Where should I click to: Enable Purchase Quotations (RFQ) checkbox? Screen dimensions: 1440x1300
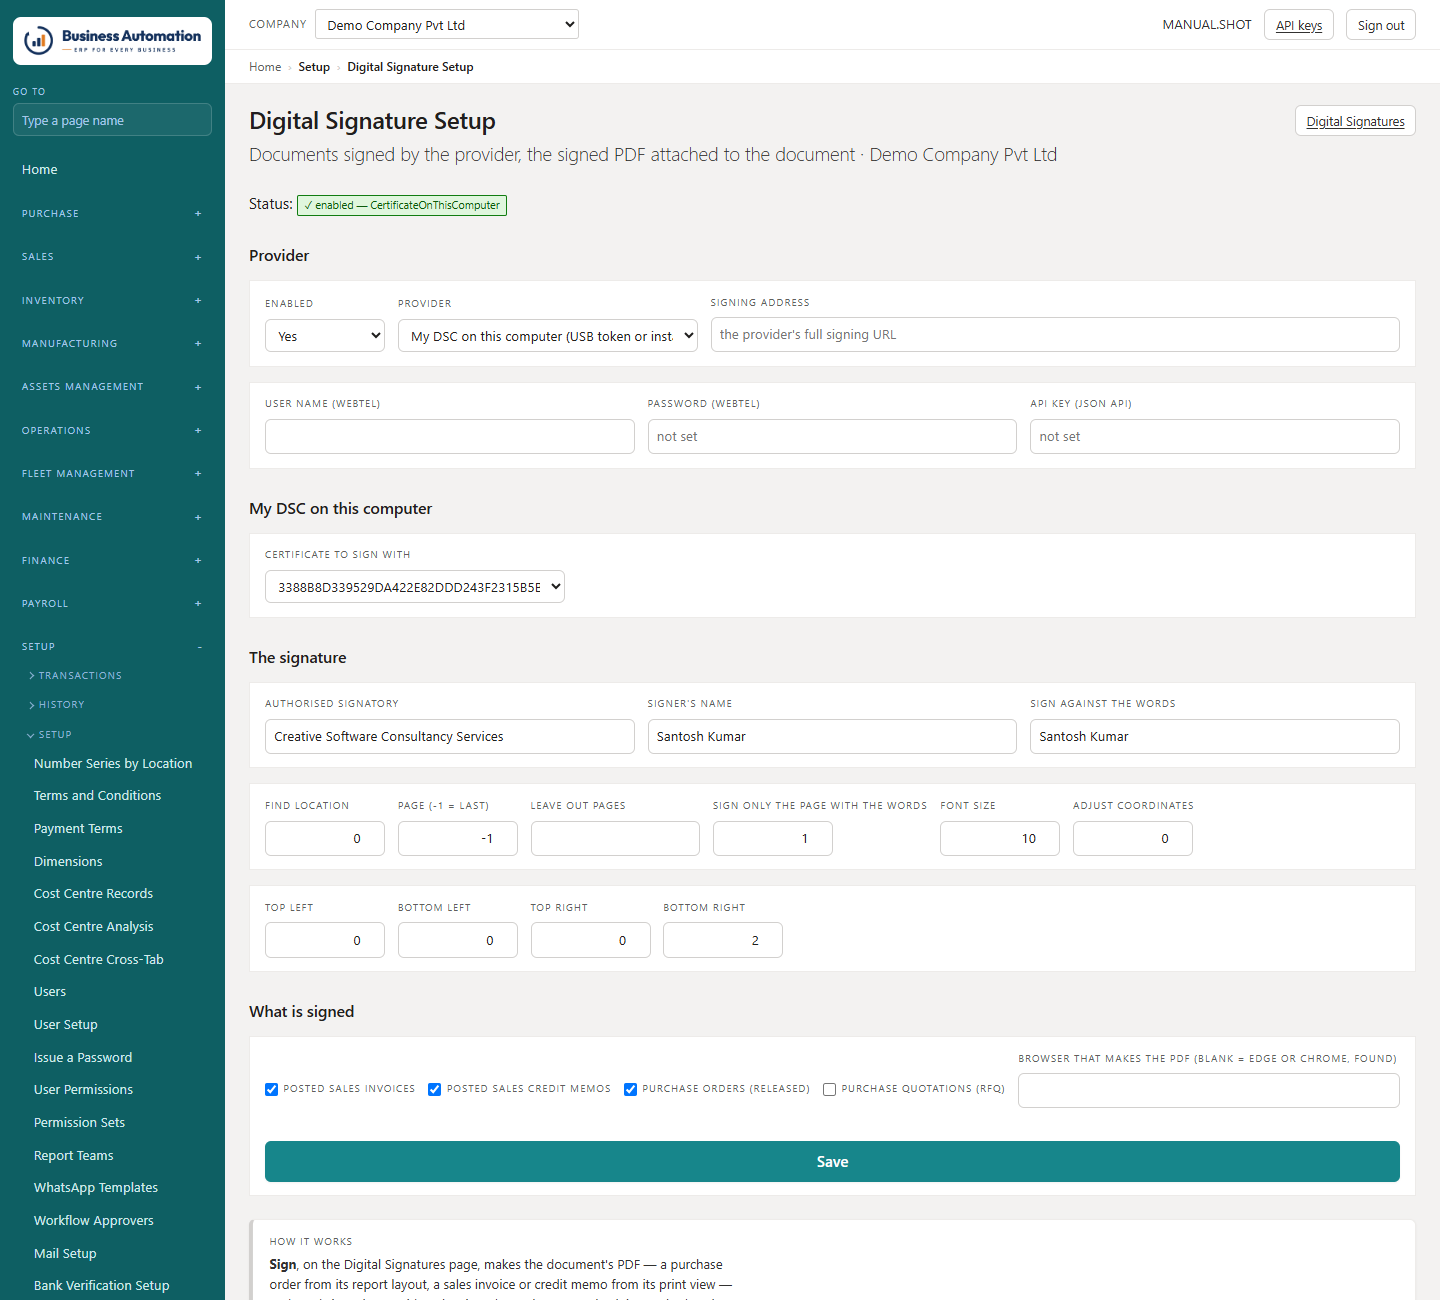pos(829,1089)
